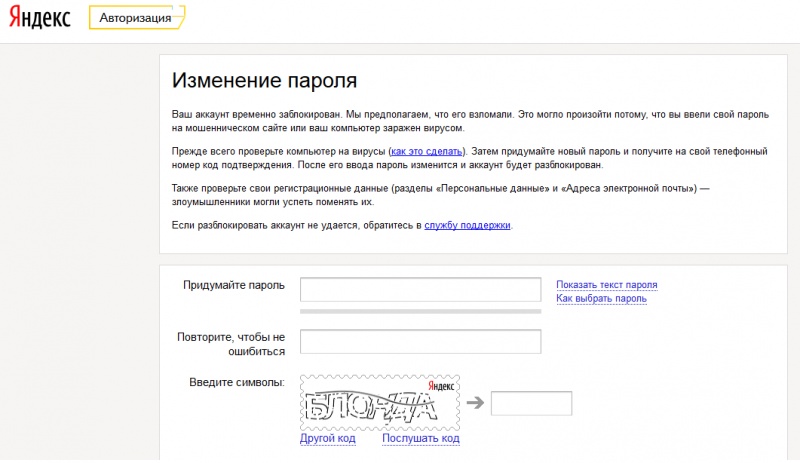
Task: Click the captcha image with distorted letters
Action: click(379, 402)
